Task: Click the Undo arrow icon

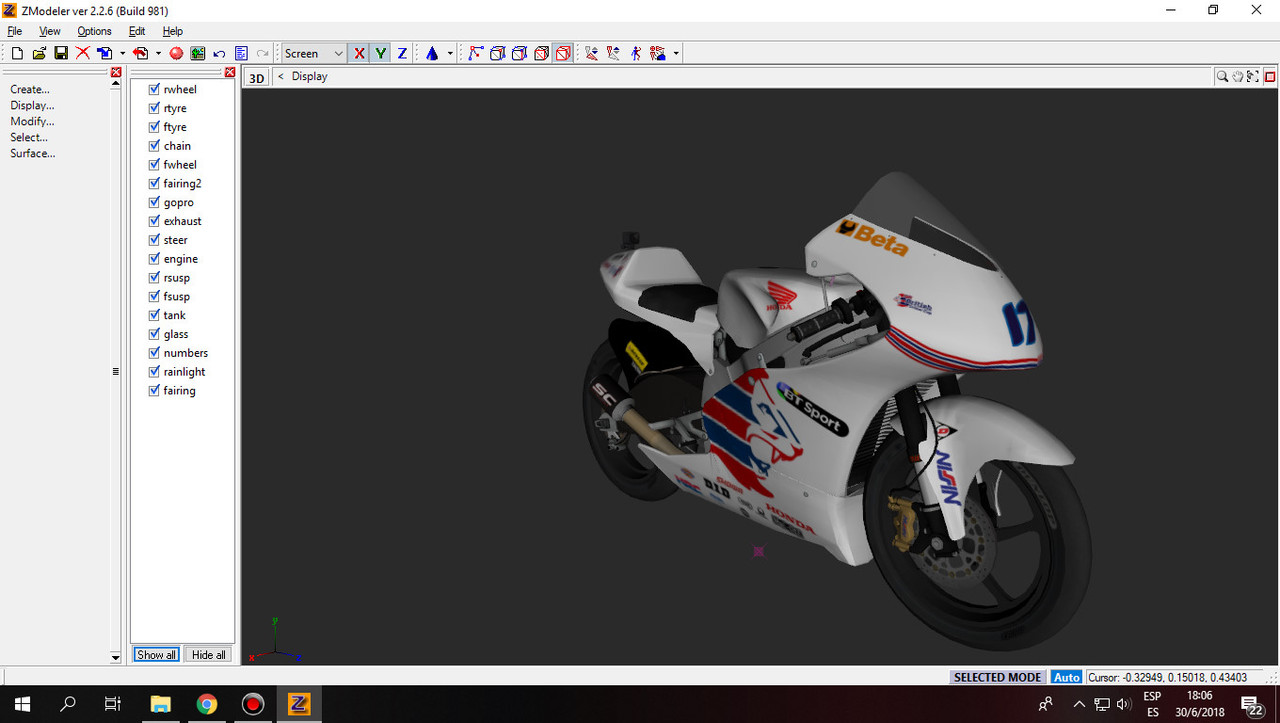Action: [219, 53]
